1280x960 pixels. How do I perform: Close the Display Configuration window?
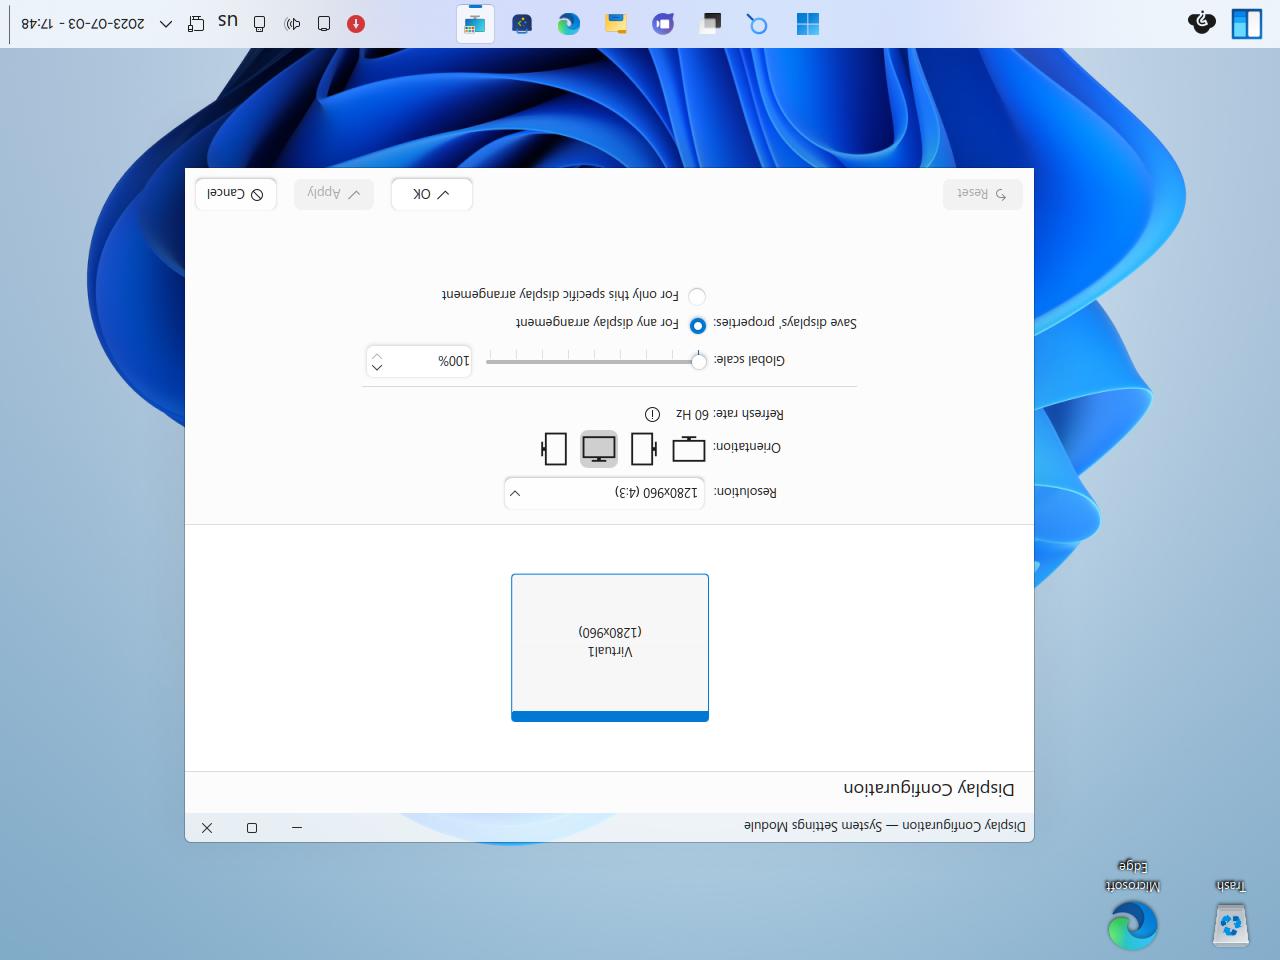pos(207,828)
